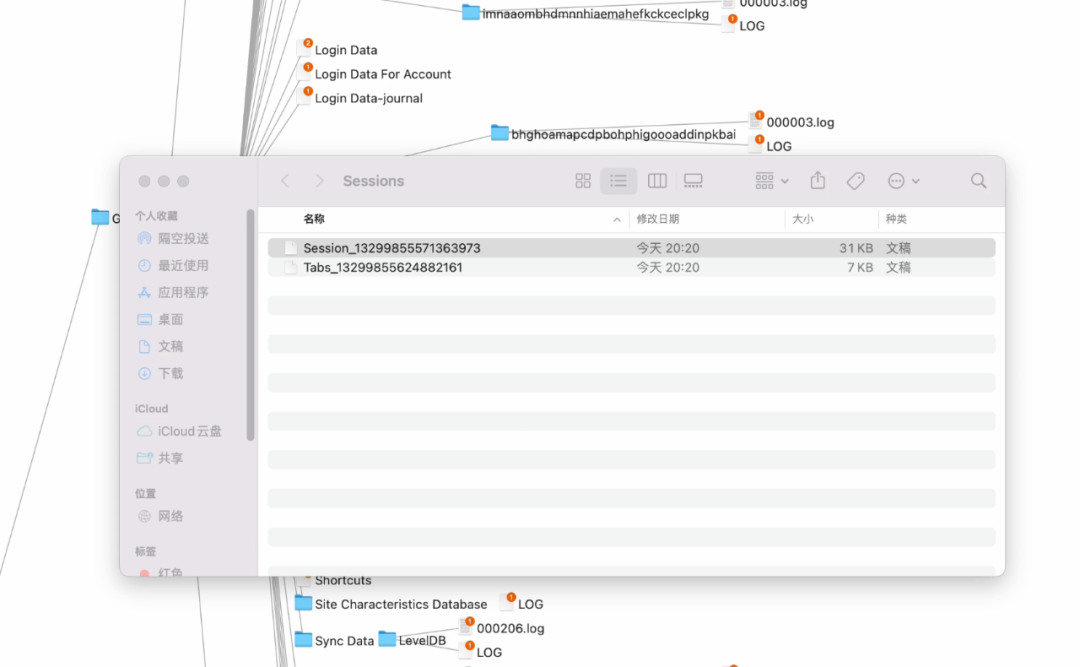Open 应用程序 folder in sidebar

(x=183, y=292)
